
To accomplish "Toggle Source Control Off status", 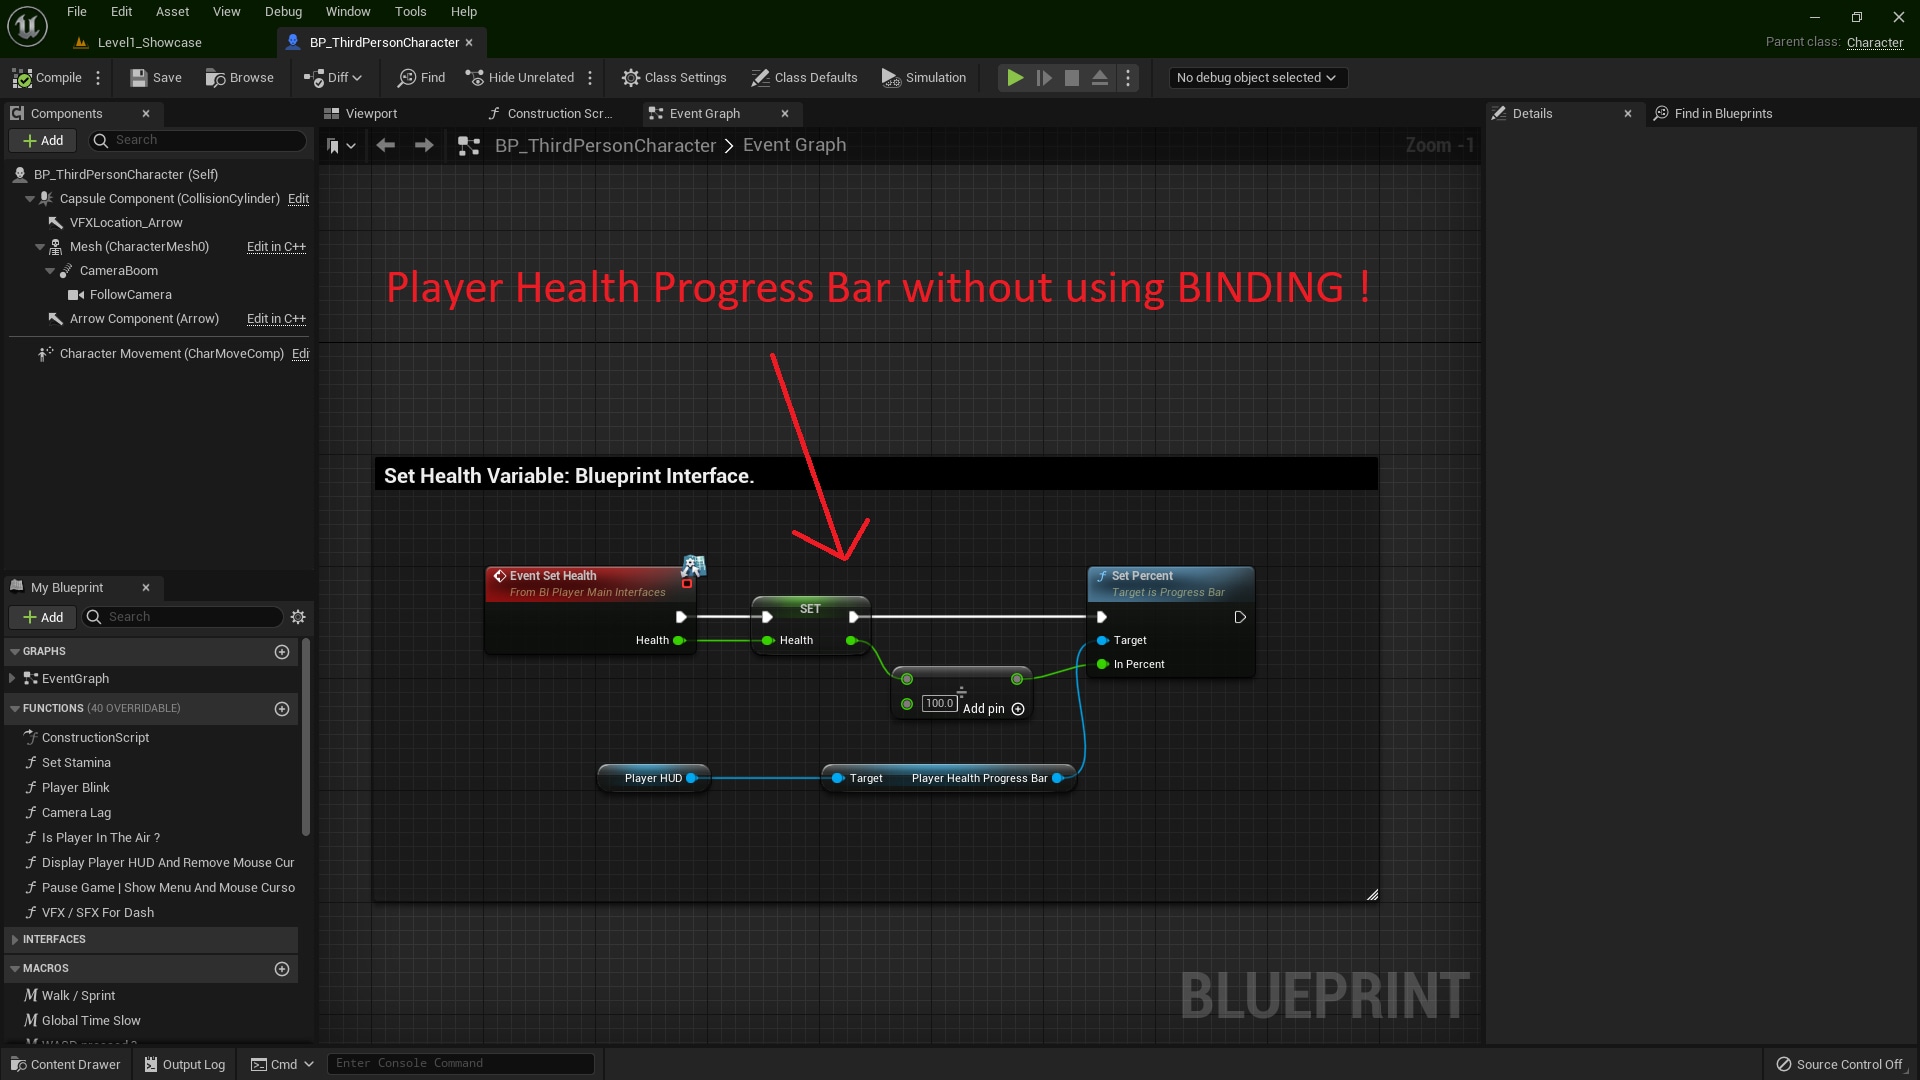I will coord(1839,1064).
